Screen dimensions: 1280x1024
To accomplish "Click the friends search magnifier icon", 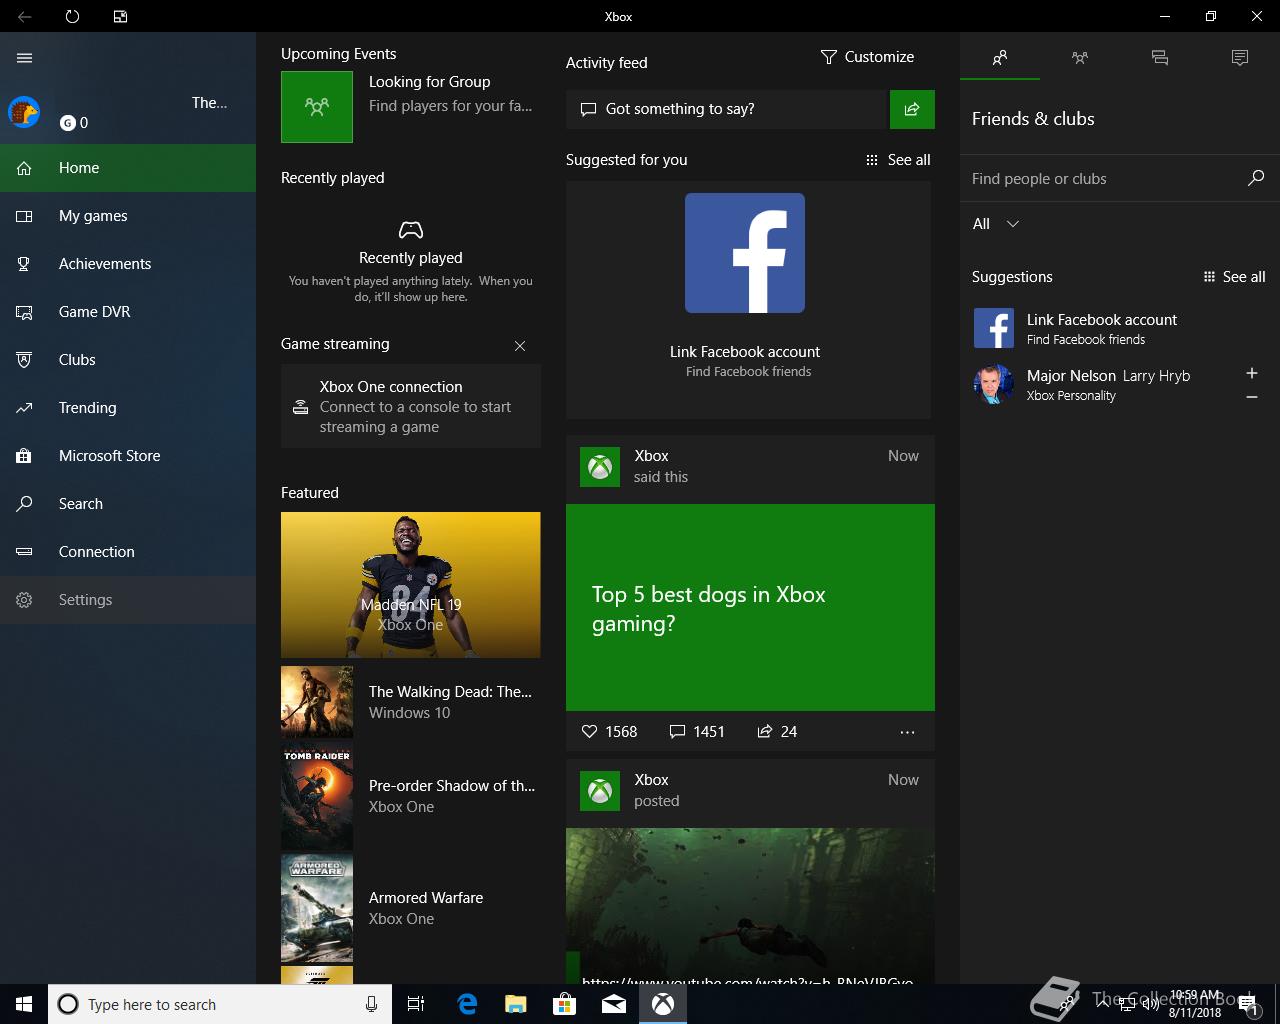I will click(1256, 178).
